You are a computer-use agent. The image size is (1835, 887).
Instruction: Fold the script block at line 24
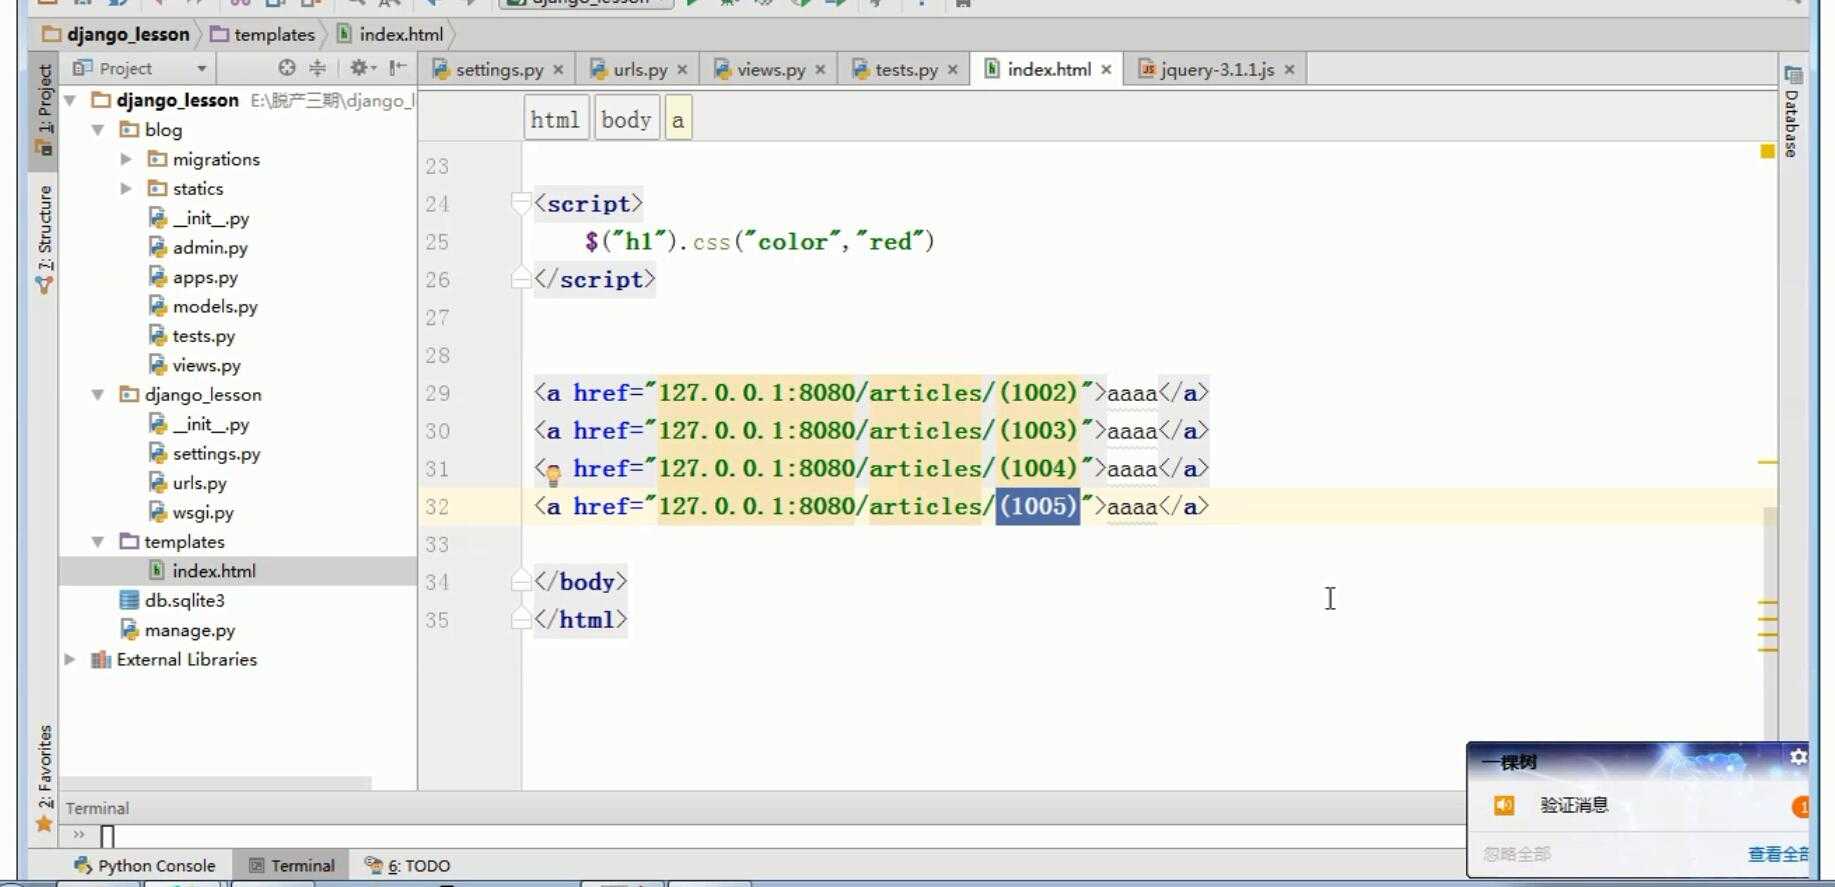point(520,203)
